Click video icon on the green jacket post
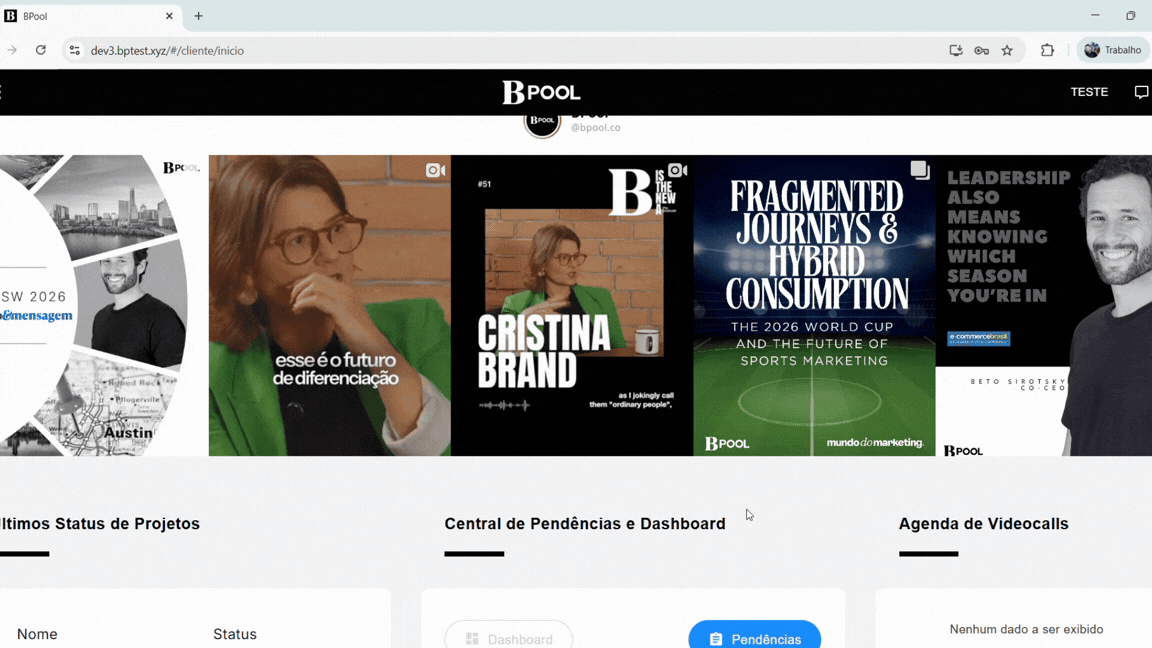 tap(435, 170)
